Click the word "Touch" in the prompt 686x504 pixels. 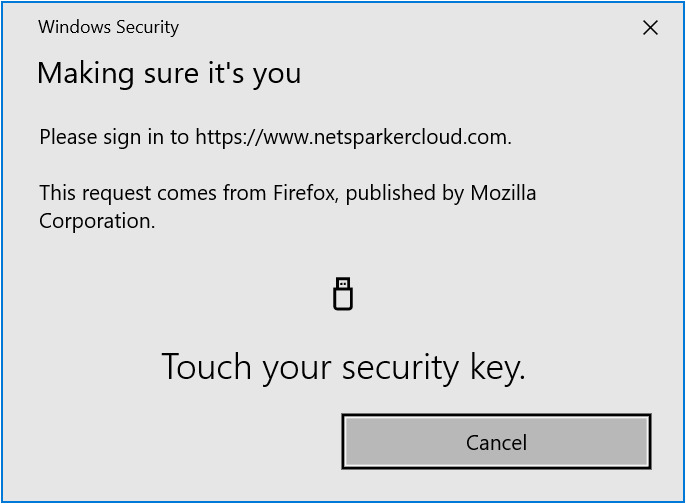[208, 367]
